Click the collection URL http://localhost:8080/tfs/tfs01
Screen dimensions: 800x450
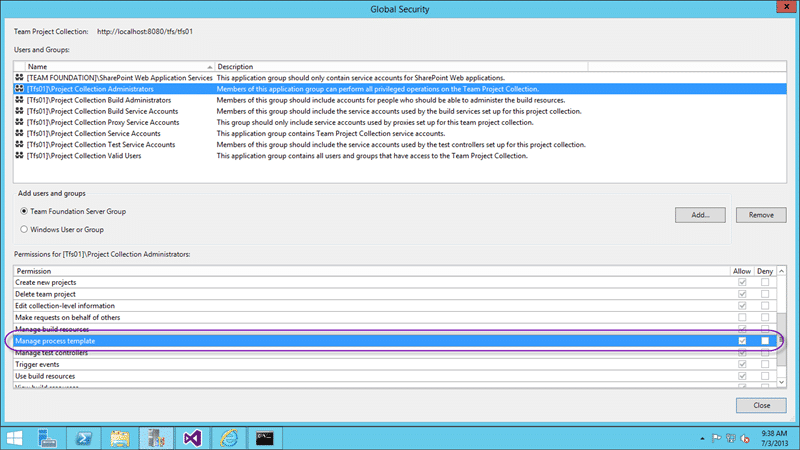[x=145, y=32]
